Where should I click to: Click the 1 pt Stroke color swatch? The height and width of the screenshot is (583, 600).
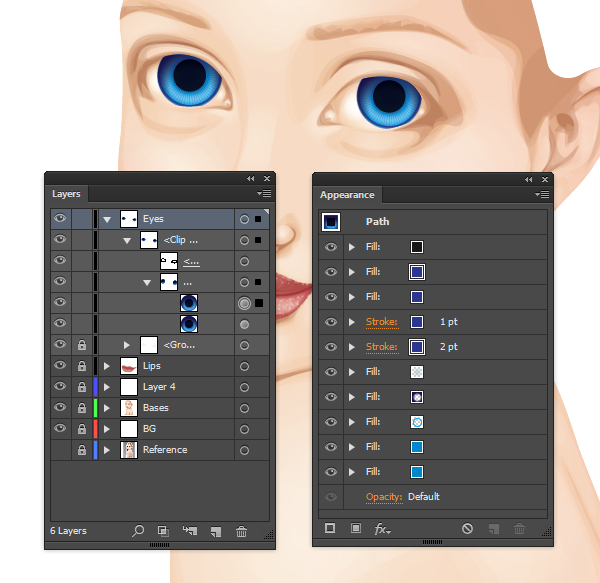click(x=417, y=322)
